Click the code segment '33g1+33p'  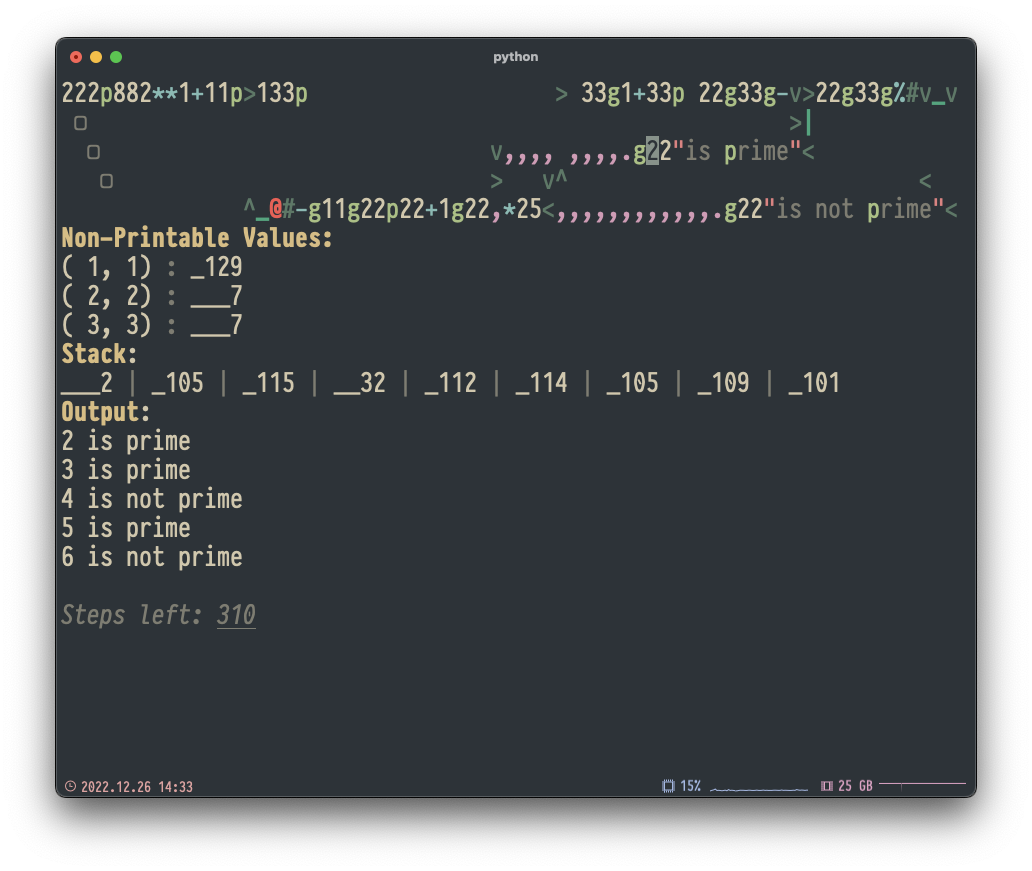click(x=632, y=93)
